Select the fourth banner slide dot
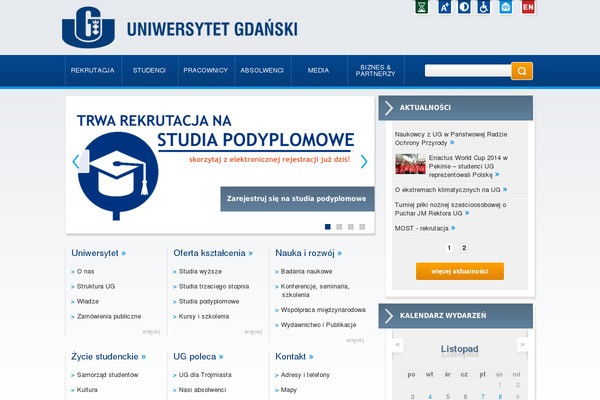The height and width of the screenshot is (400, 600). pos(362,227)
